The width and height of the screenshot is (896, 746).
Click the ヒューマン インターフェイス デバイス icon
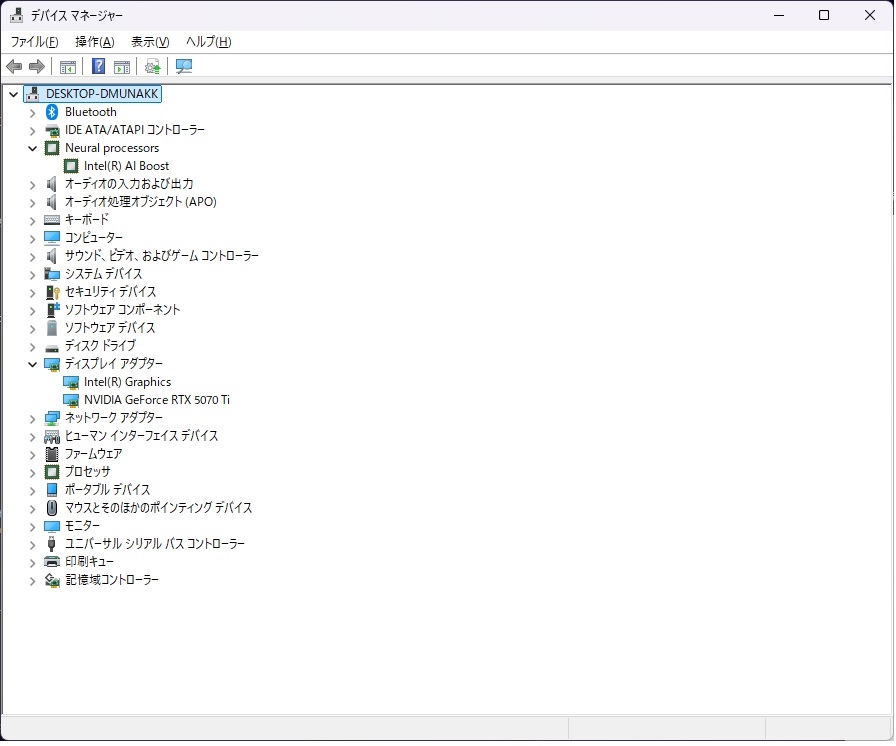click(52, 437)
